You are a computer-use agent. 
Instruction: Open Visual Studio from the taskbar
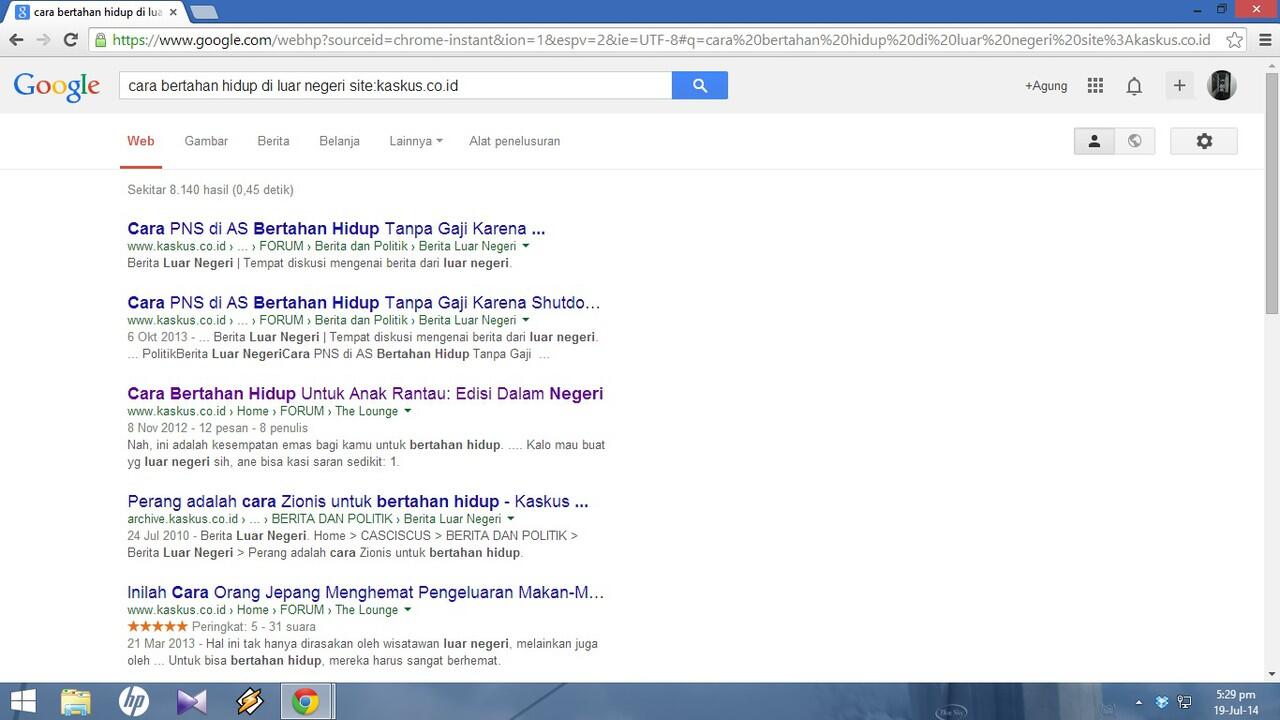[192, 702]
